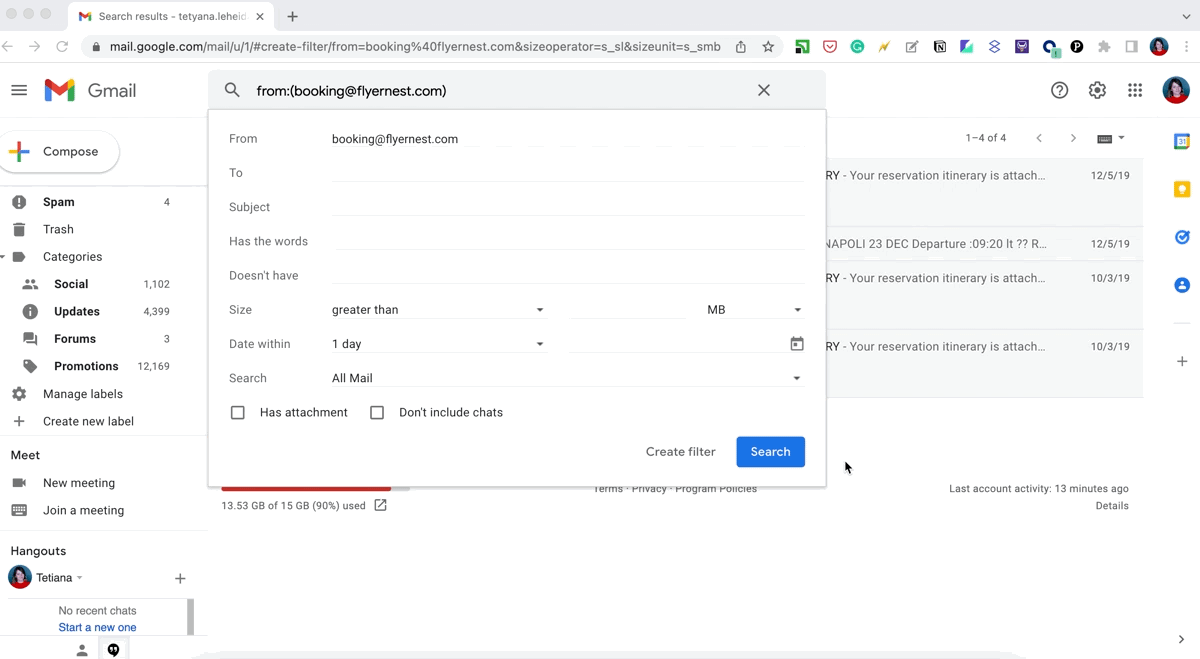This screenshot has width=1200, height=659.
Task: Pick a date with the calendar icon
Action: [797, 344]
